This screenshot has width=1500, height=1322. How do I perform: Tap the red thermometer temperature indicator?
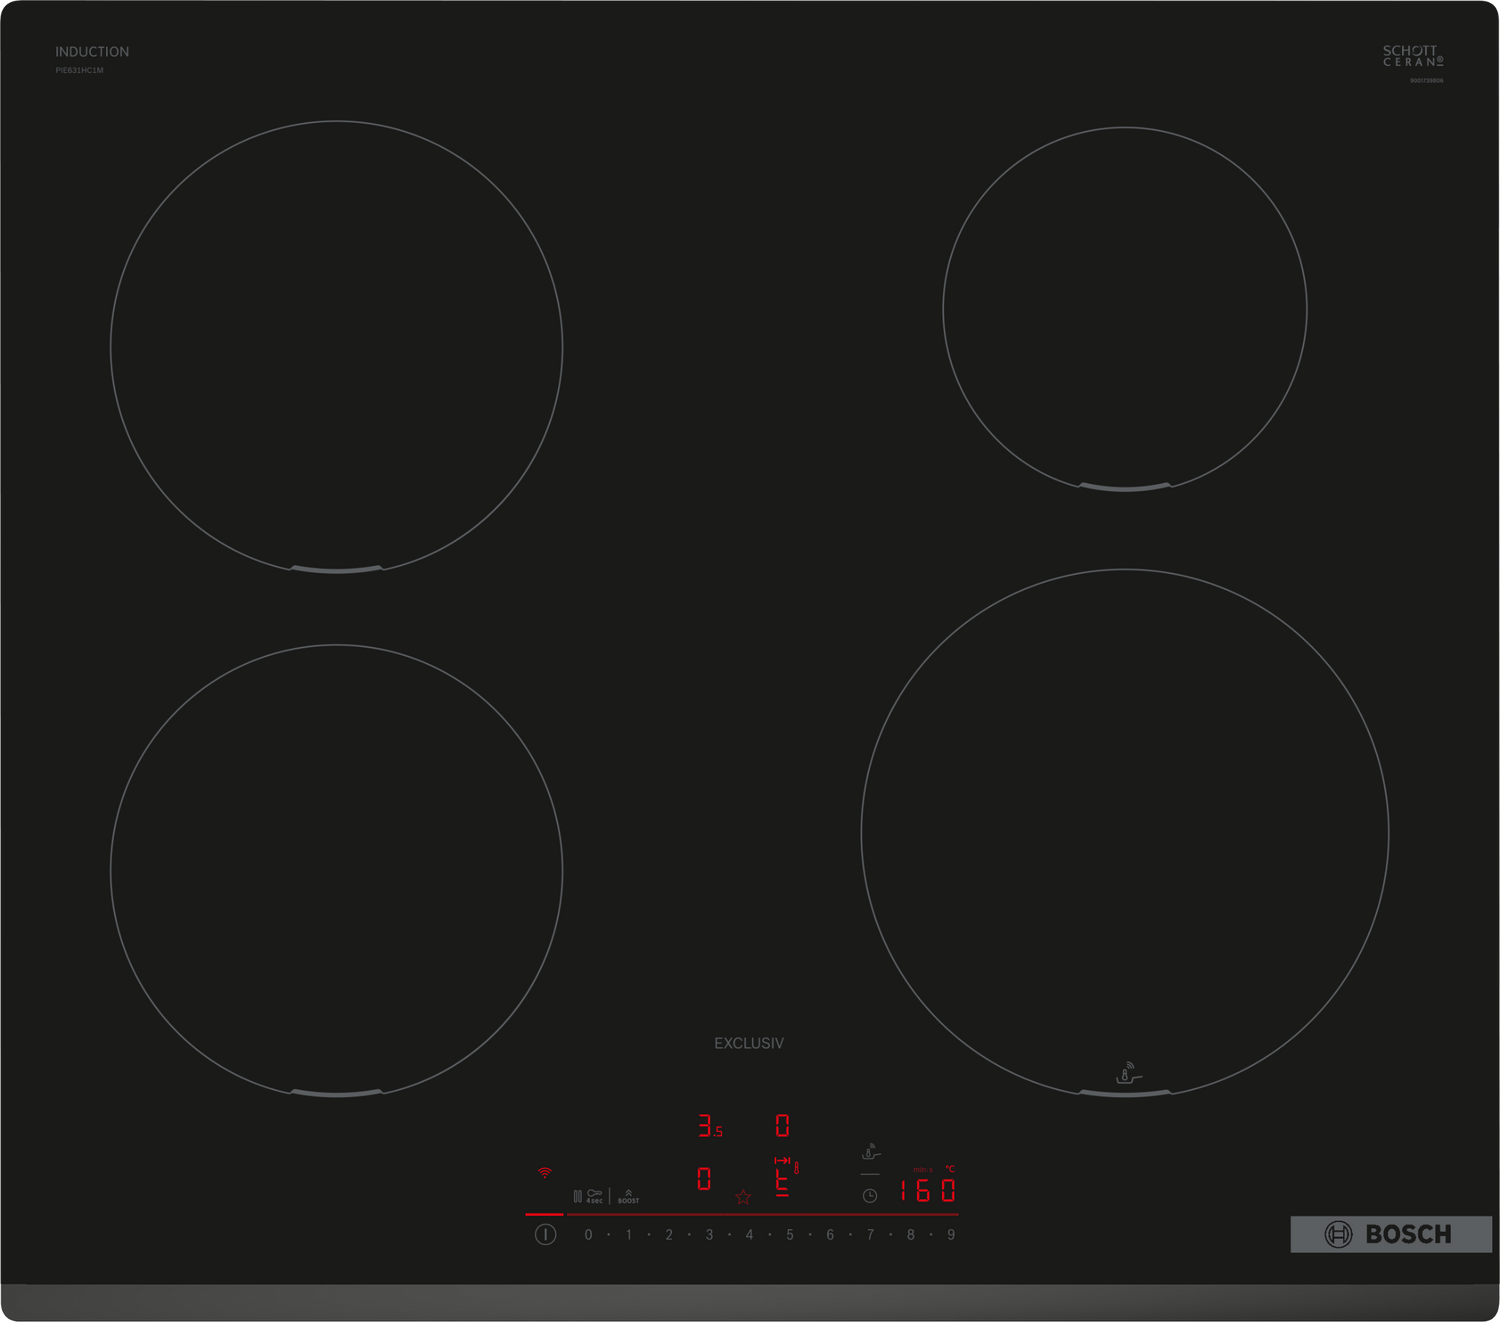pyautogui.click(x=797, y=1168)
